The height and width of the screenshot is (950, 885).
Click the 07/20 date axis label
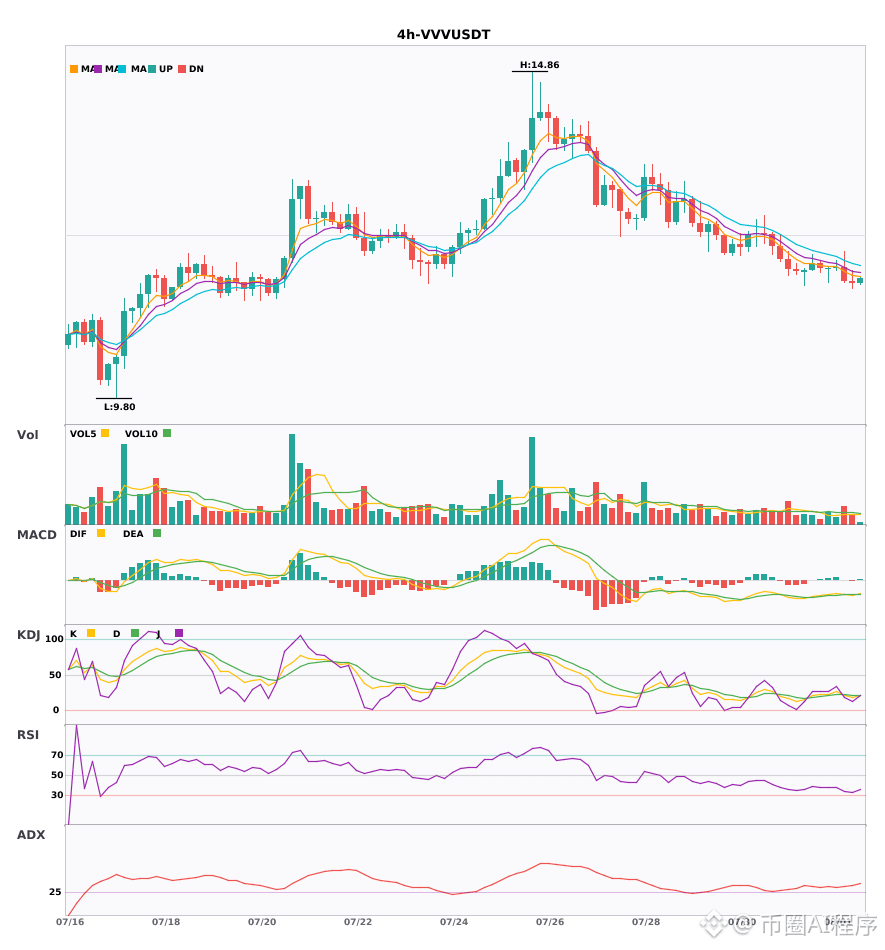point(262,922)
